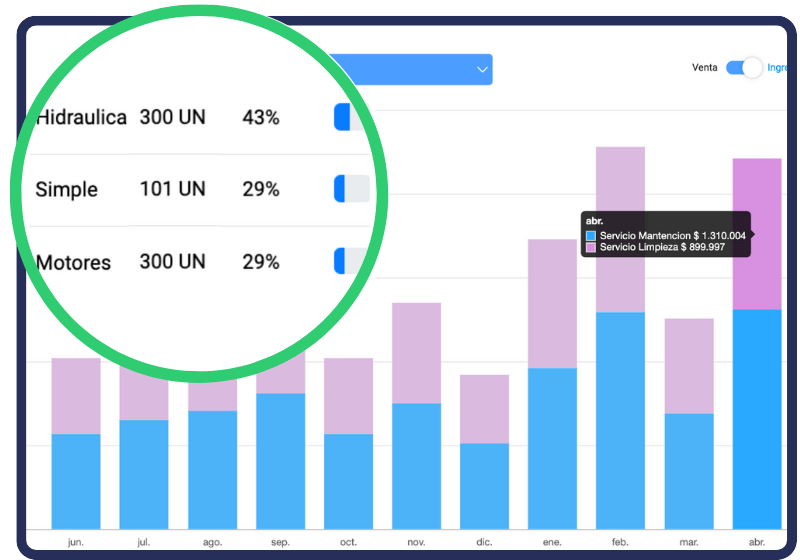Click the 43% value for Hidraulica

pyautogui.click(x=261, y=117)
